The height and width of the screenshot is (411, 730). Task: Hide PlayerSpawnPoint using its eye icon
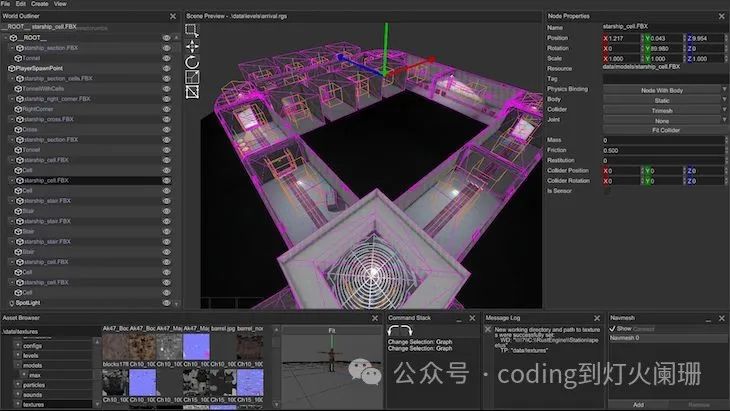click(167, 68)
